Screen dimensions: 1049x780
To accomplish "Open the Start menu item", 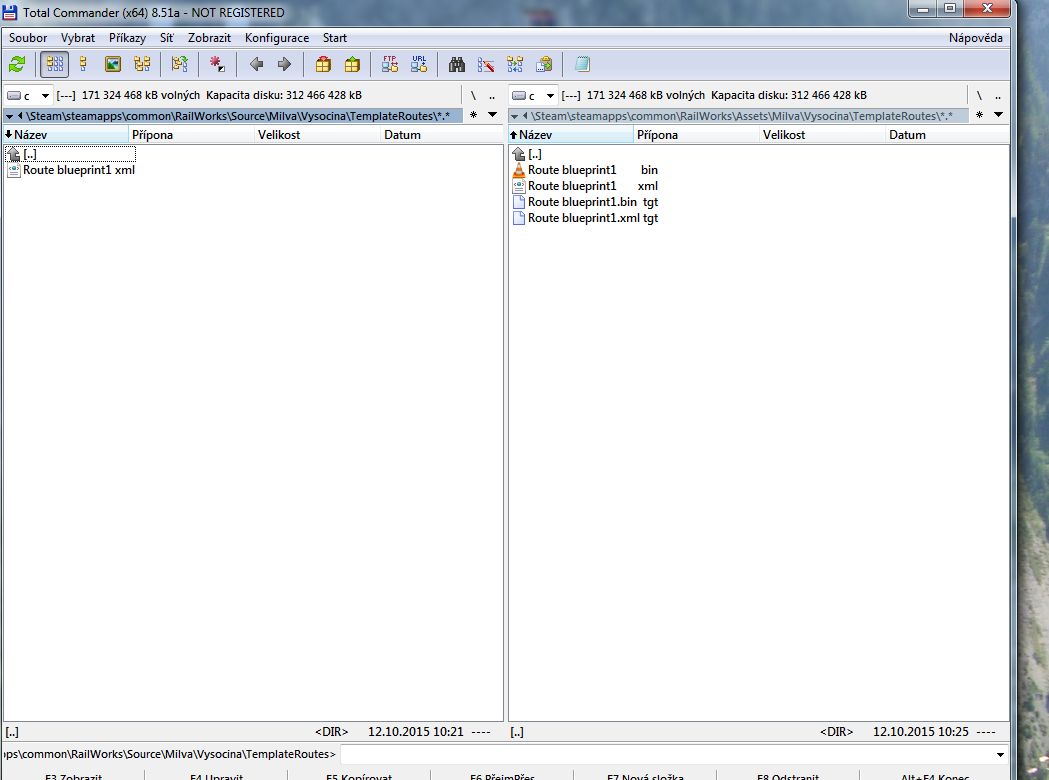I will click(335, 38).
